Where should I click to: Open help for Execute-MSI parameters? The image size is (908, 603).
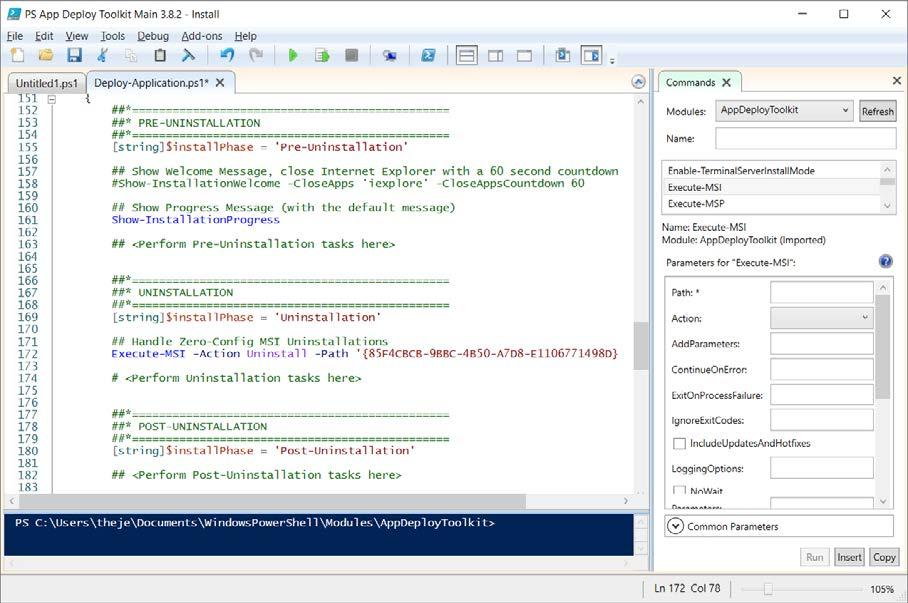[885, 262]
